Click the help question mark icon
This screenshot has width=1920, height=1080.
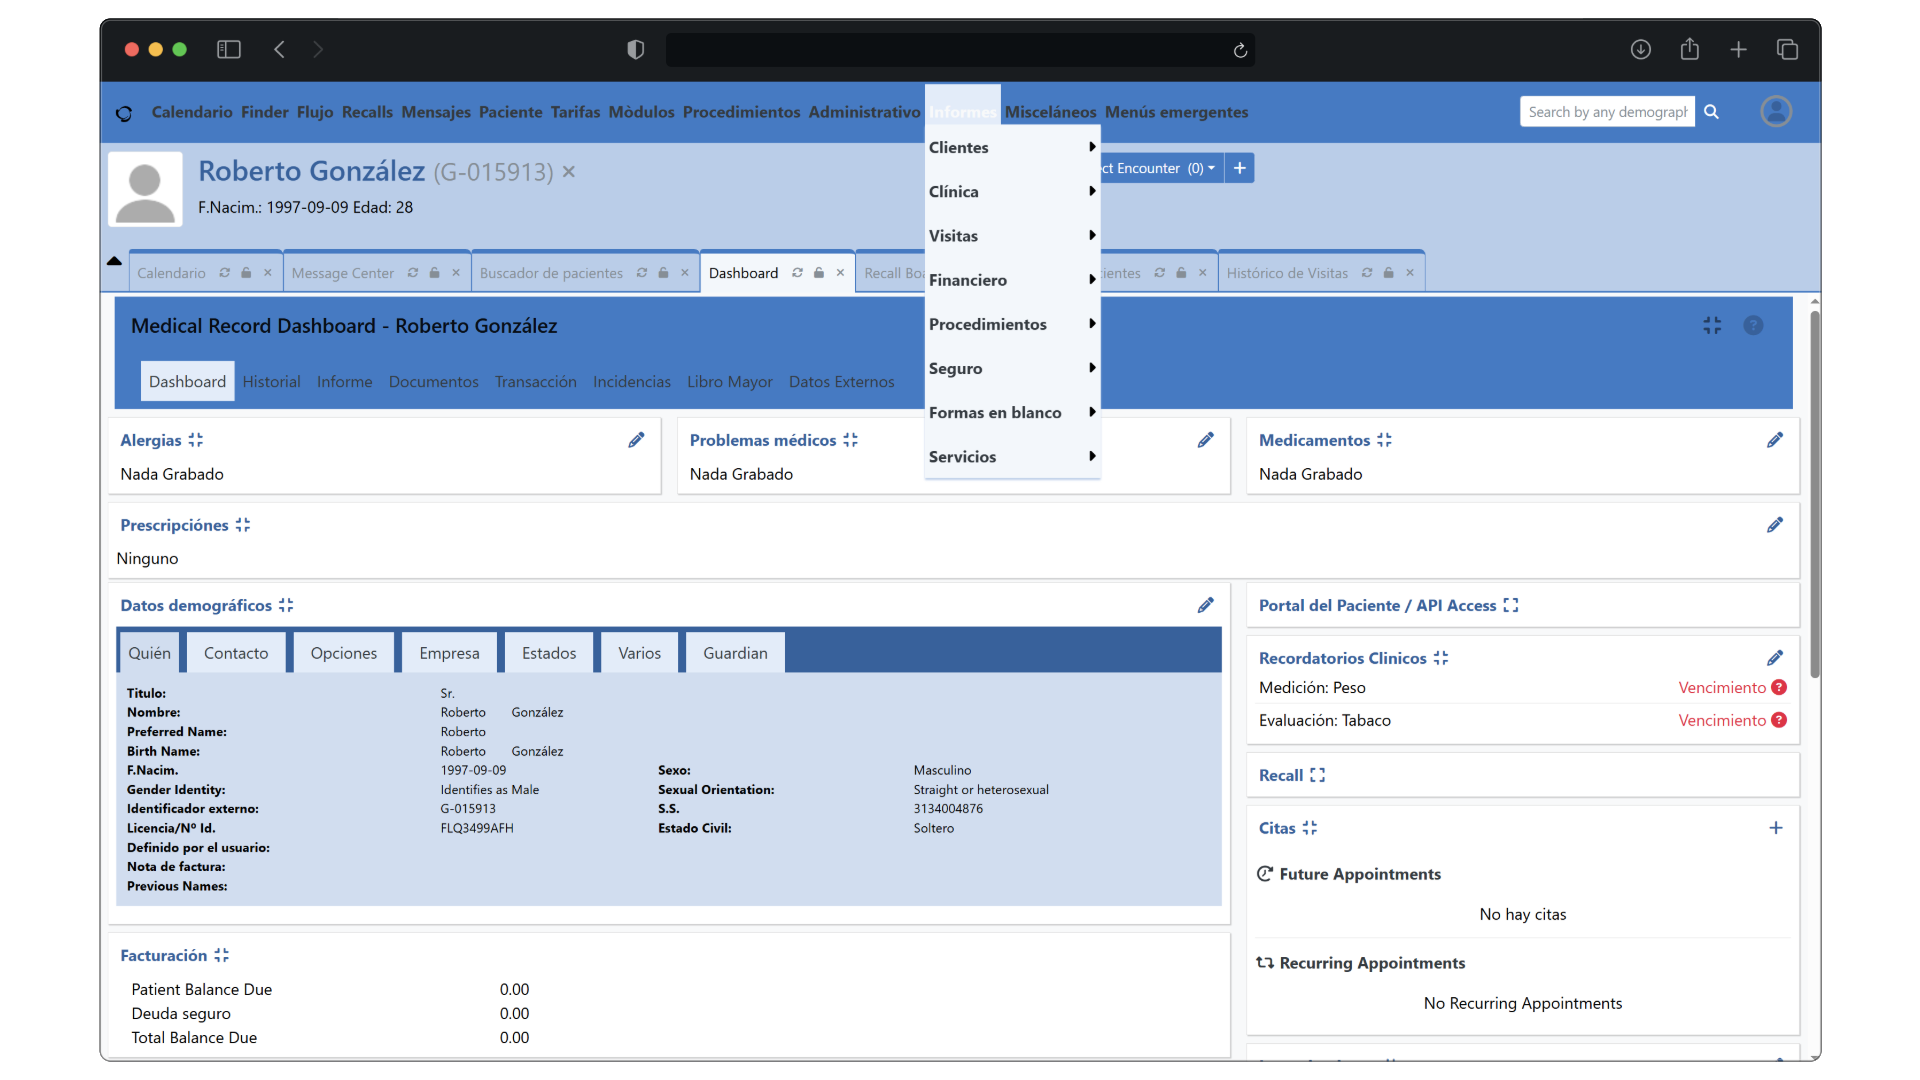[x=1753, y=326]
